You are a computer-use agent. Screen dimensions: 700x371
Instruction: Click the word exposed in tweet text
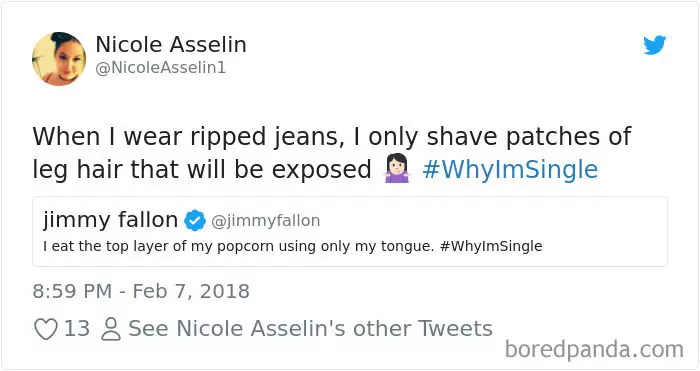point(321,171)
